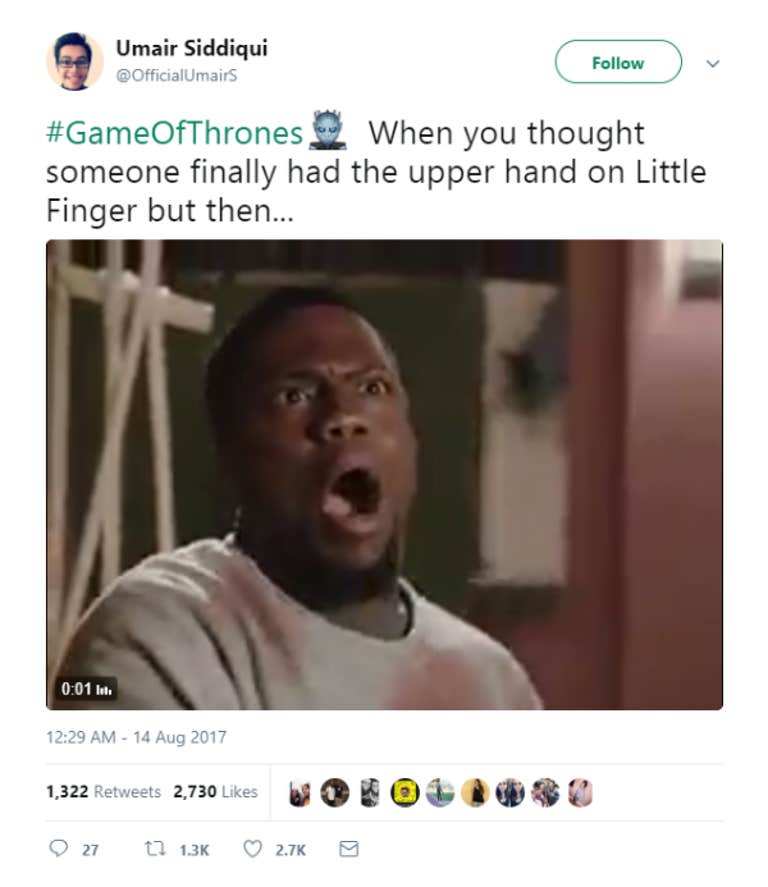Open the 12:29 AM - 14 Aug 2017 timestamp
This screenshot has width=768, height=887.
[136, 737]
